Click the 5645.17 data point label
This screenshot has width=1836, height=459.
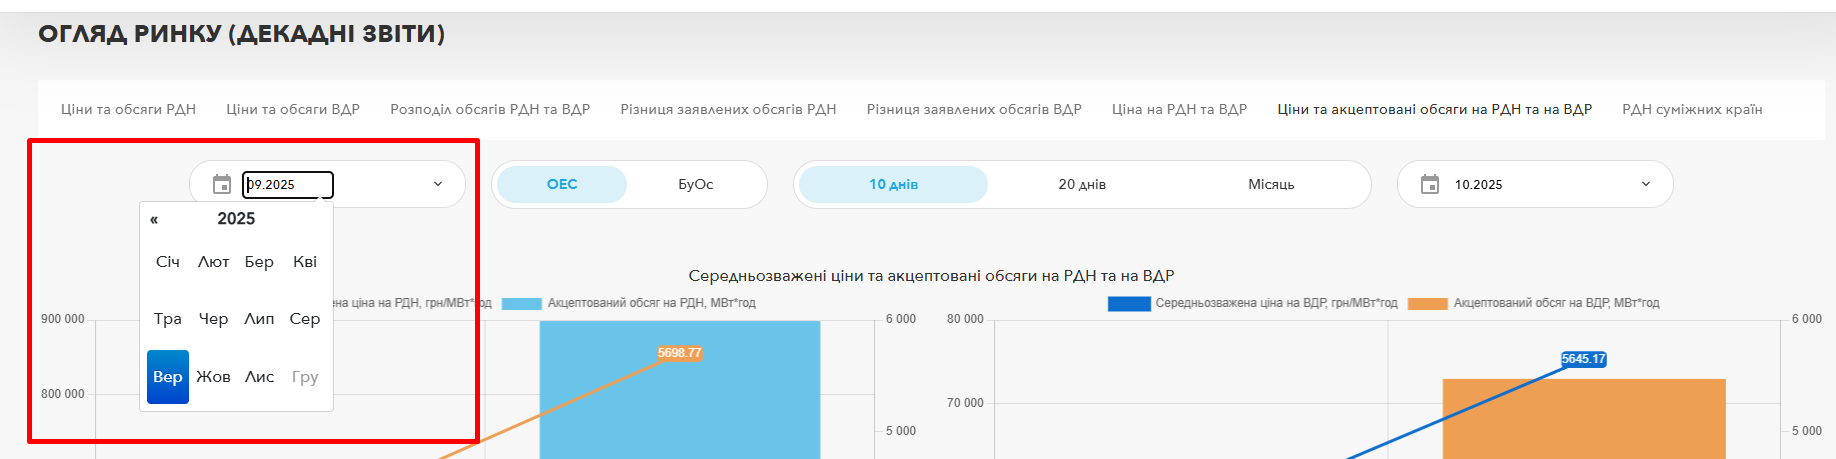(x=1583, y=359)
